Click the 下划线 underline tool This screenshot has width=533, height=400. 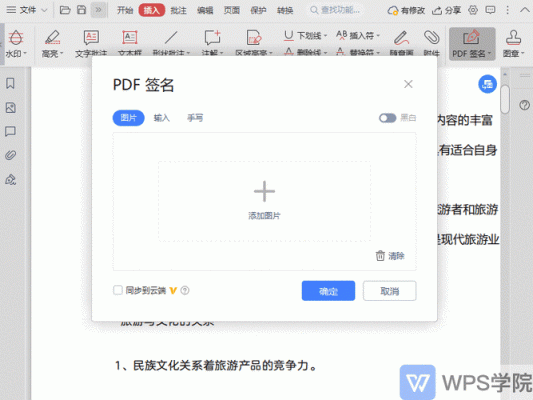(x=305, y=35)
